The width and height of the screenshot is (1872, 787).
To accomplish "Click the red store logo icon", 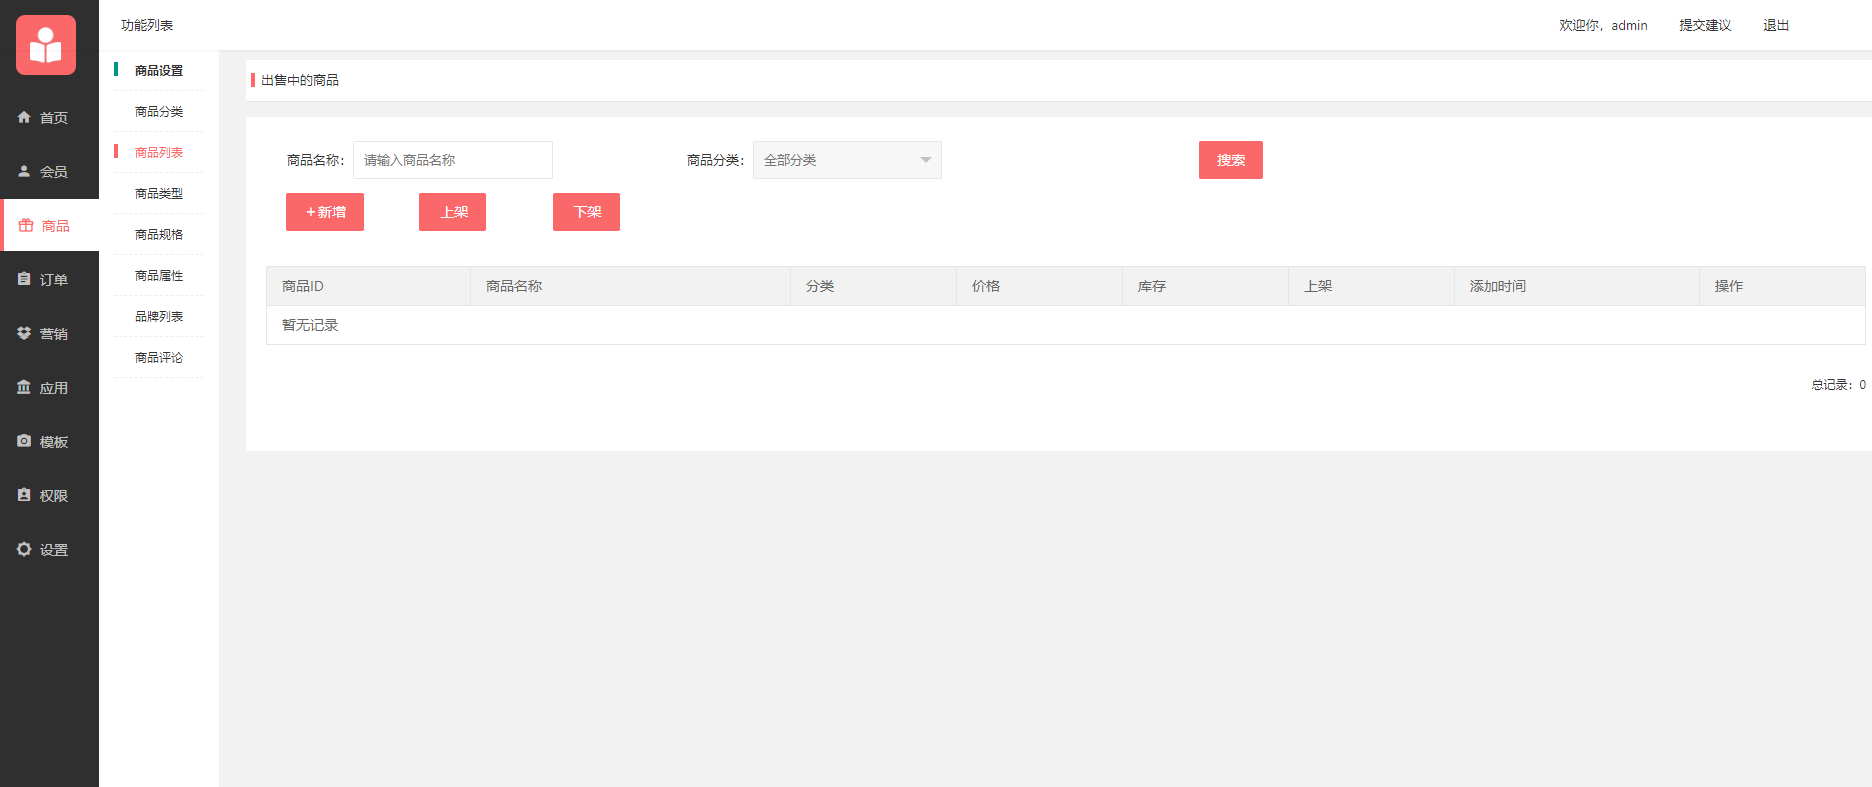I will 46,45.
